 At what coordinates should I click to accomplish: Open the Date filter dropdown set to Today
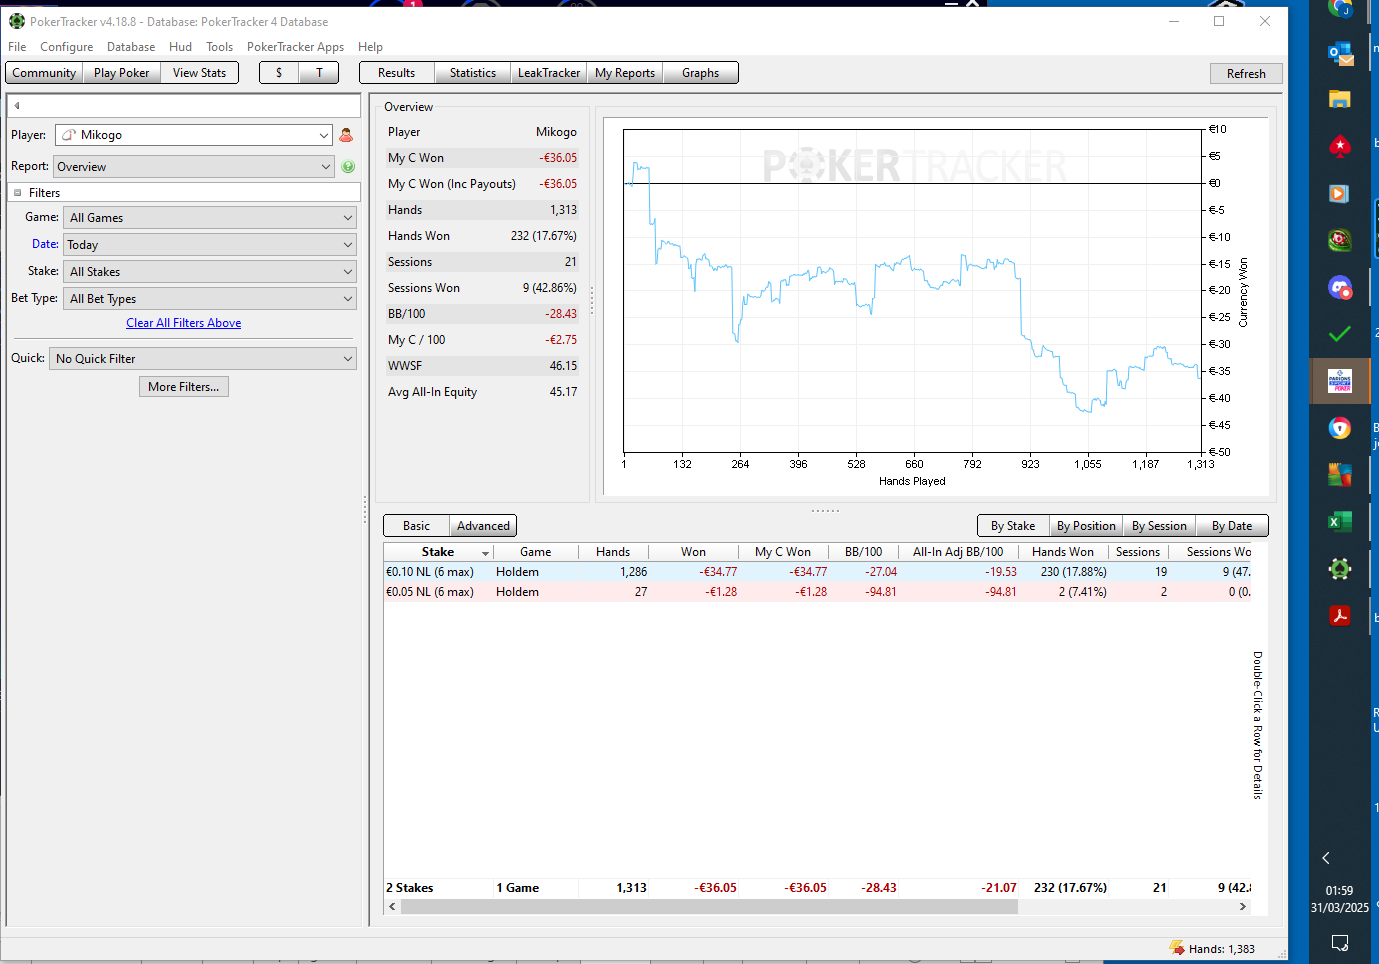[210, 245]
